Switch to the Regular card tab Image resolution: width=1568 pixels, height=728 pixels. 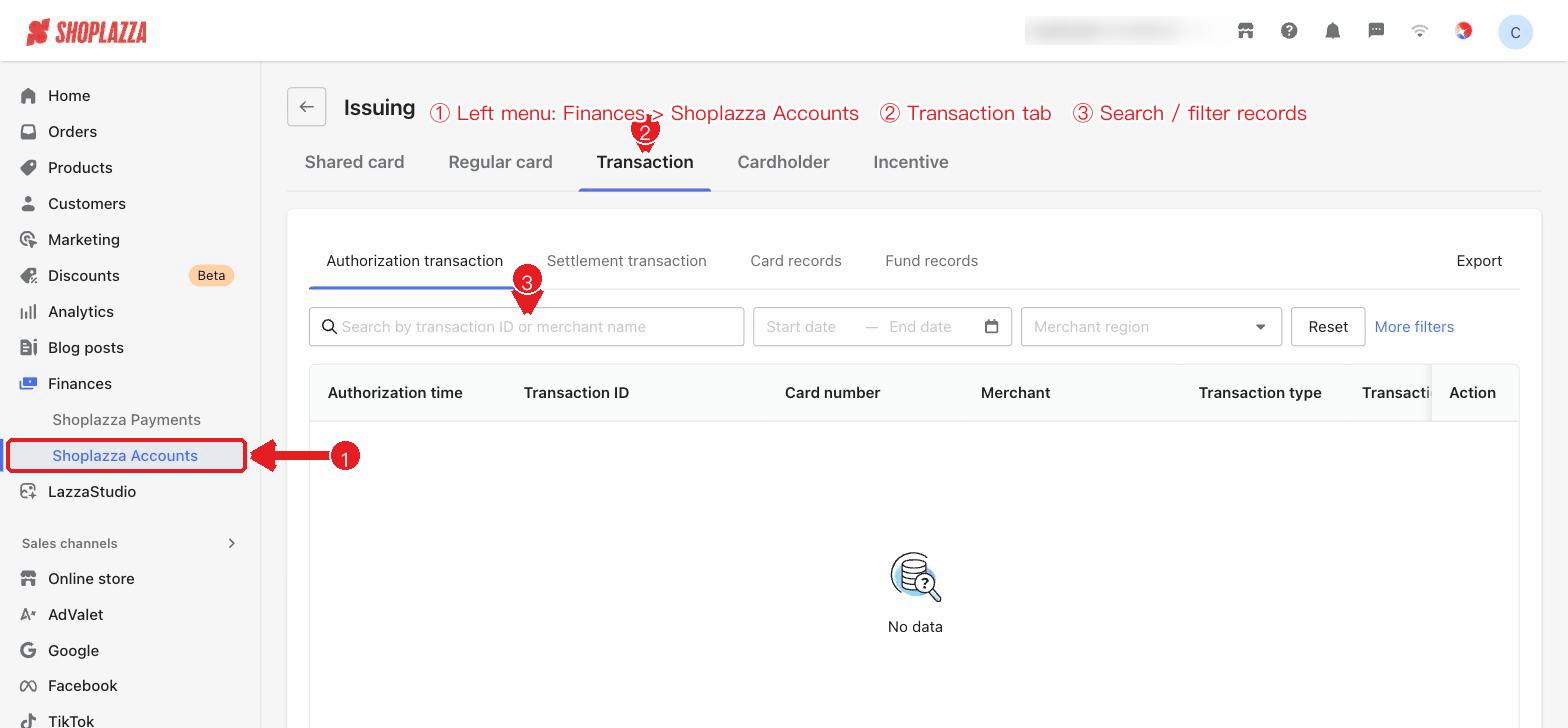(500, 162)
